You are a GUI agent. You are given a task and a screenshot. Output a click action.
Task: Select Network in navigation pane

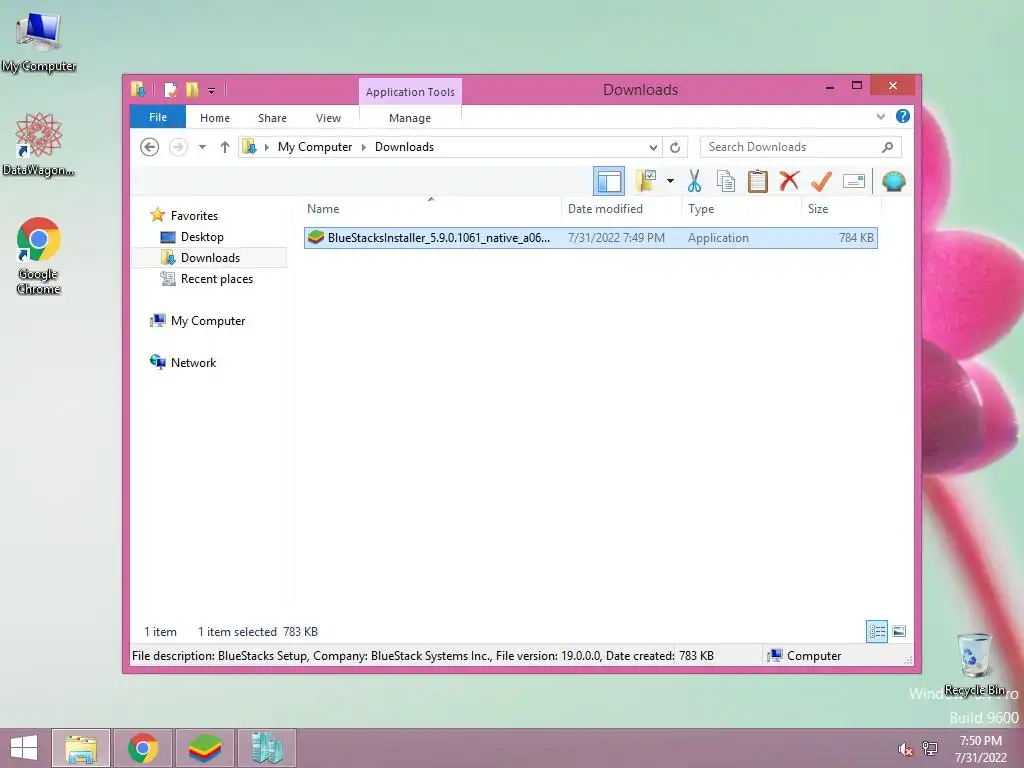pyautogui.click(x=193, y=362)
